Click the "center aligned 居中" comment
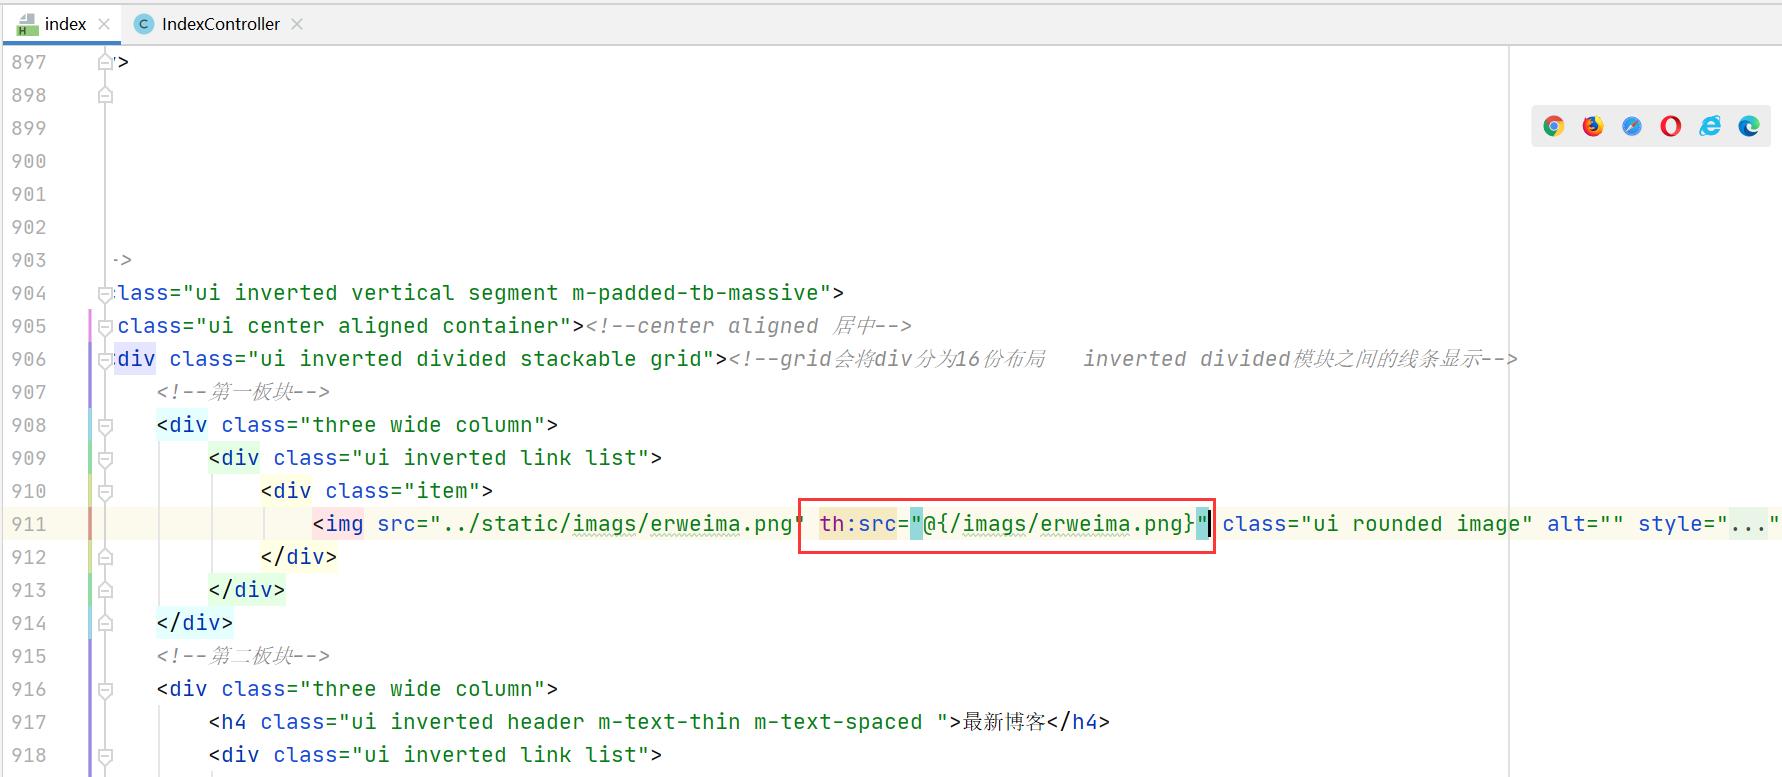This screenshot has width=1782, height=777. pos(748,326)
